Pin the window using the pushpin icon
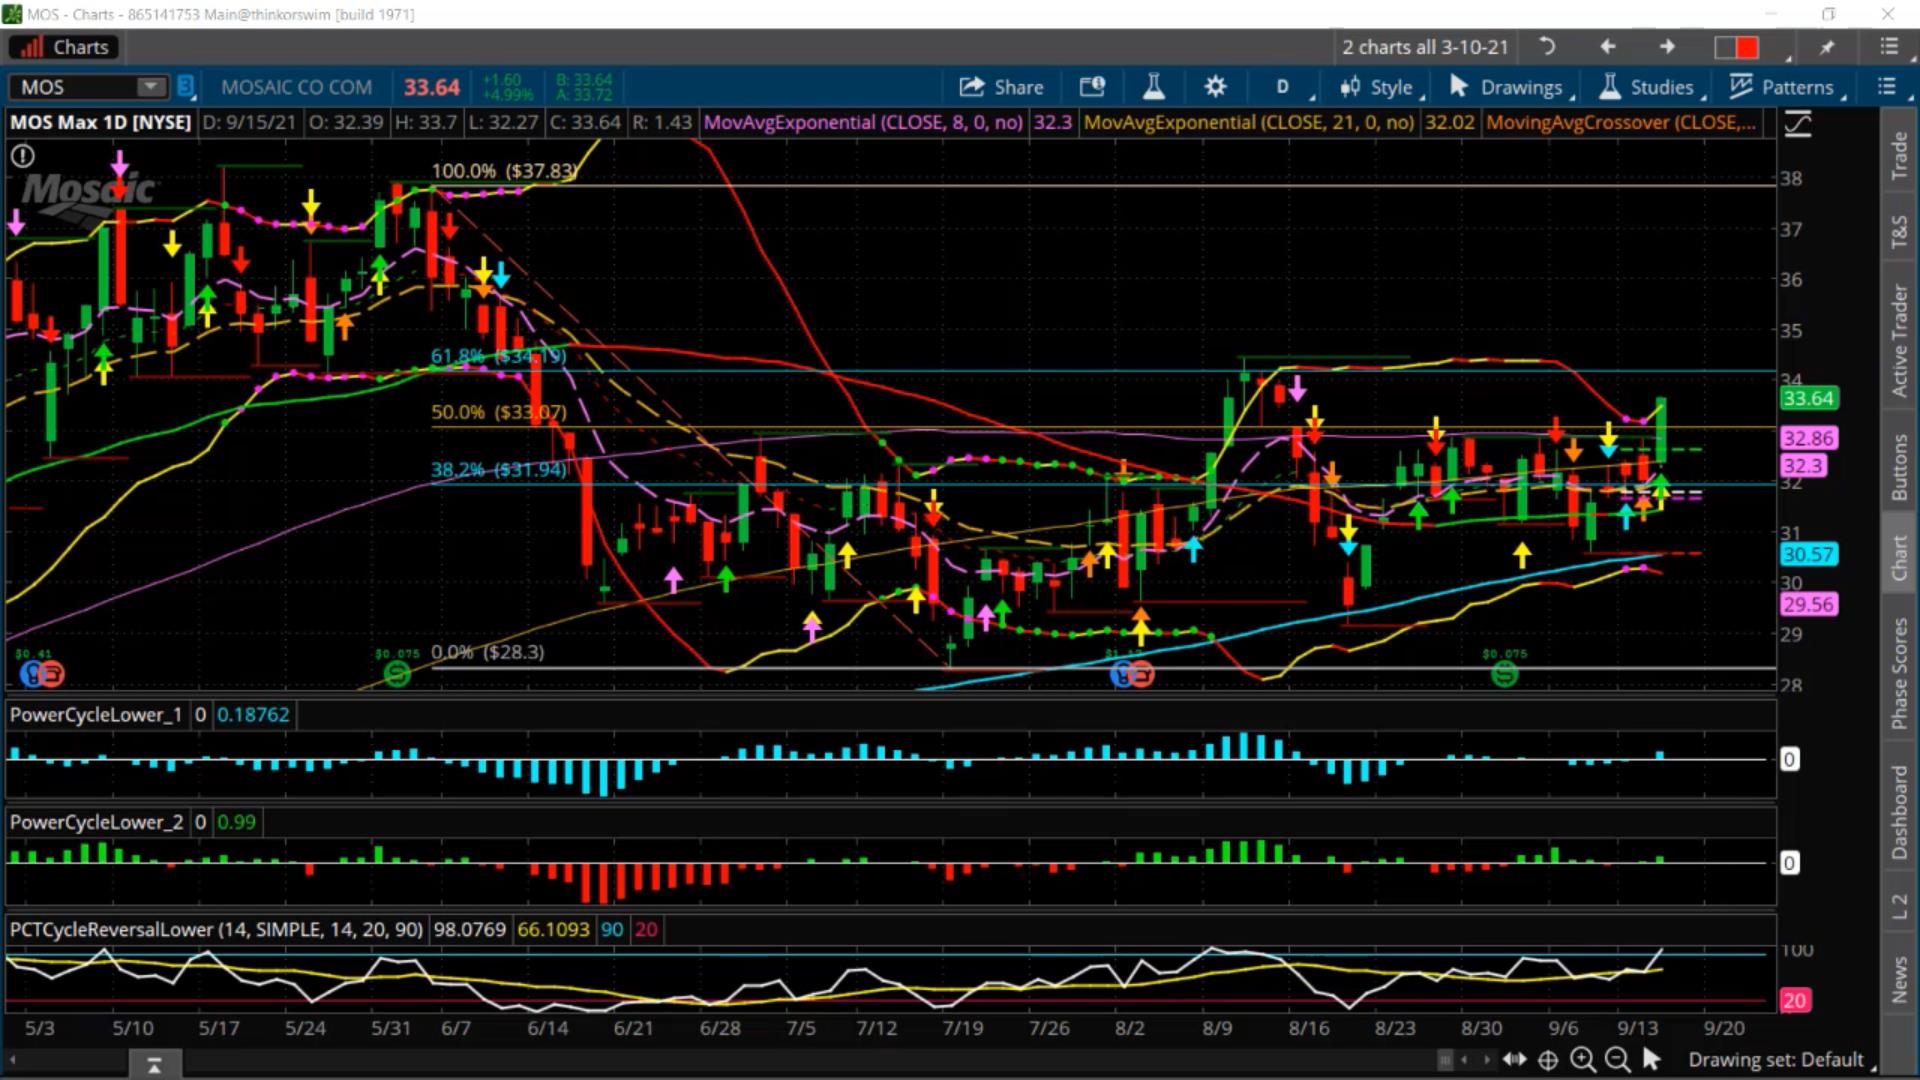 pos(1826,47)
